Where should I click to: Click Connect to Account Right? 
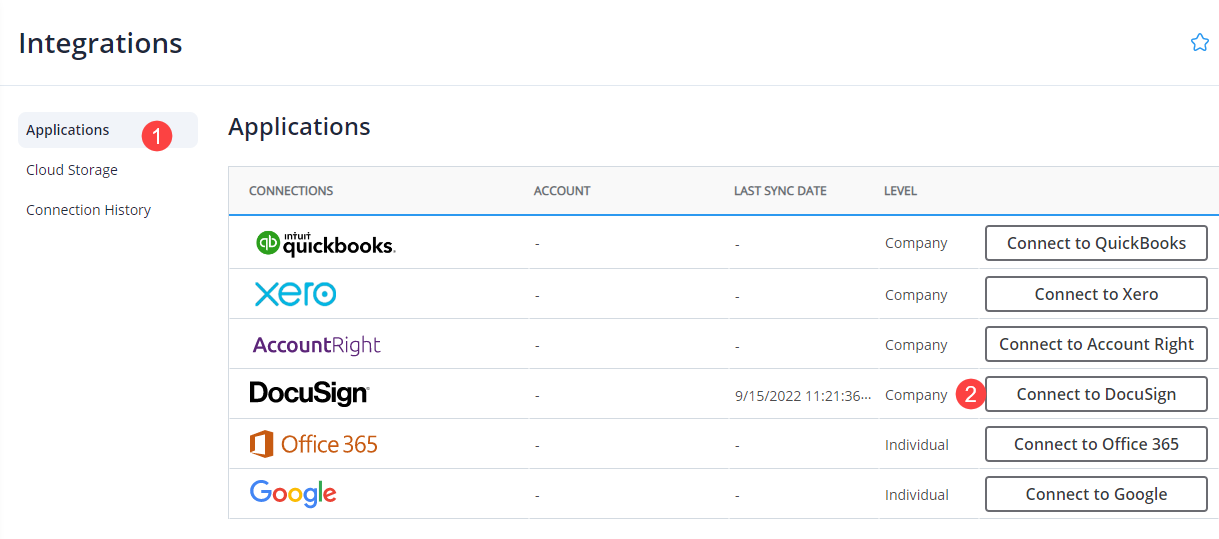[1096, 344]
